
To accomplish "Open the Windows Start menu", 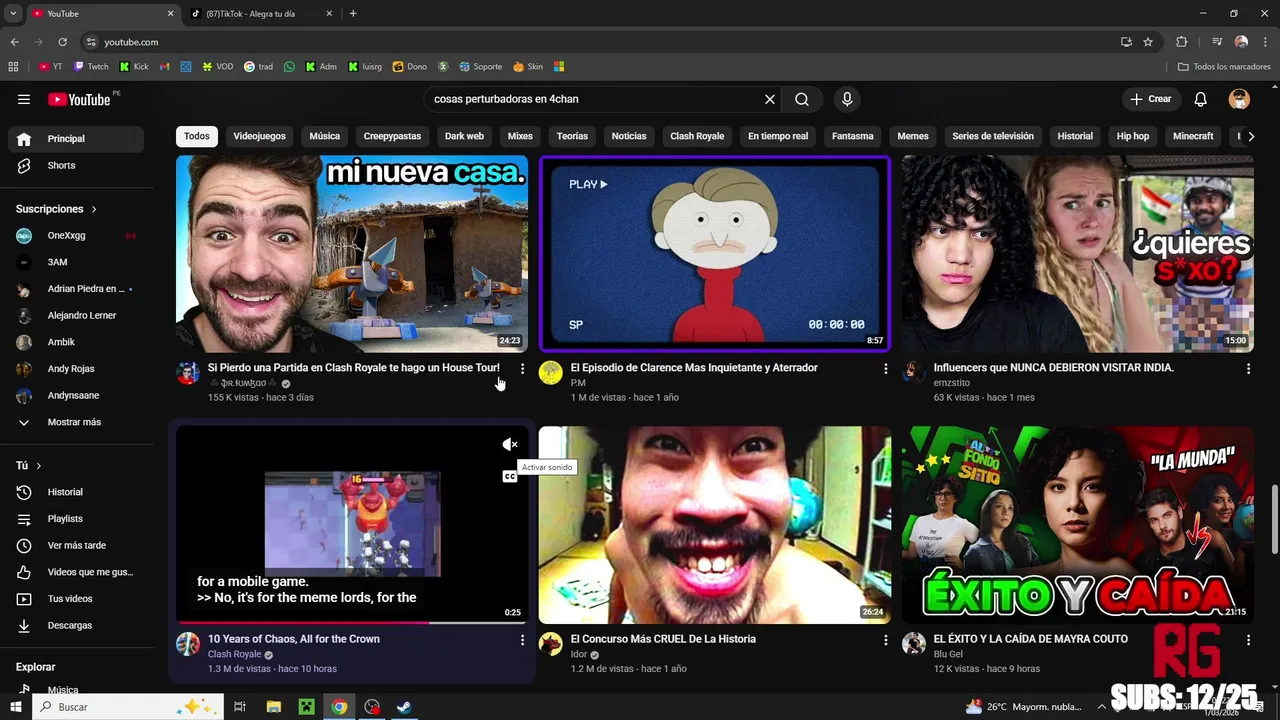I will pyautogui.click(x=15, y=707).
